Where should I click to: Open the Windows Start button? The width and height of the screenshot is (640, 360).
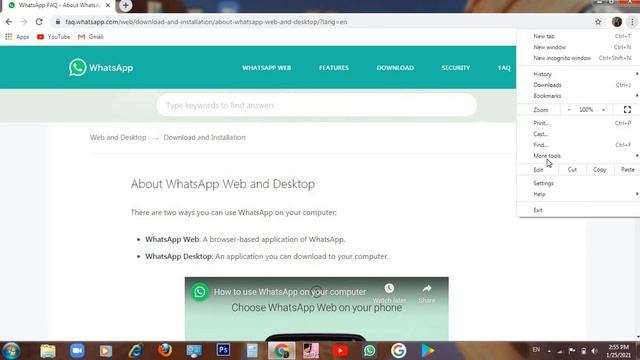11,351
